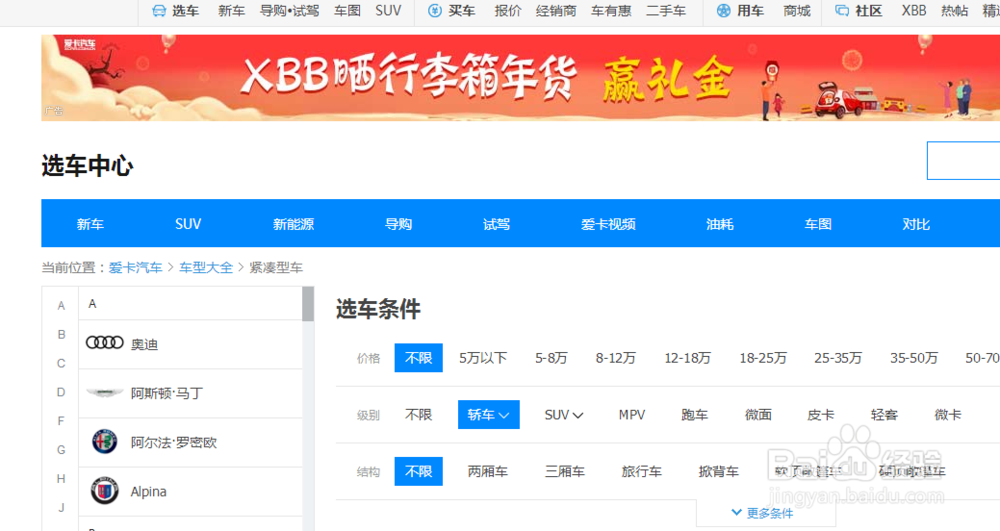This screenshot has width=1000, height=531.
Task: Select 旅行车 body structure
Action: pyautogui.click(x=642, y=472)
